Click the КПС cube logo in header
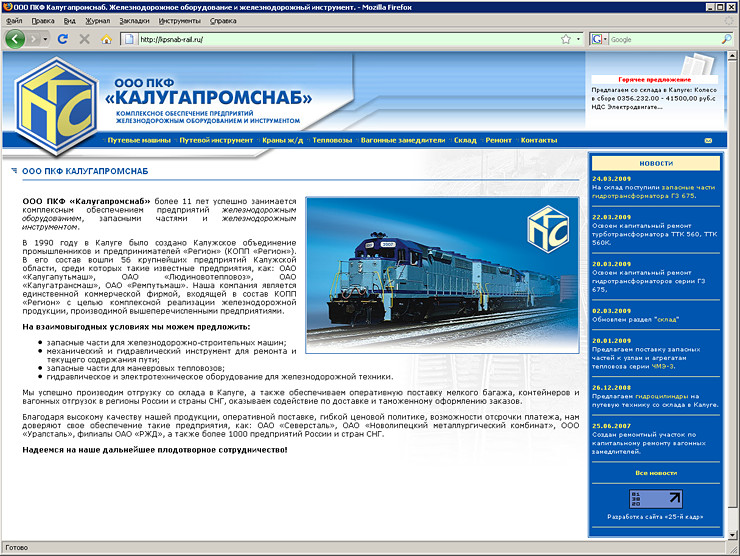This screenshot has width=740, height=556. pos(57,107)
